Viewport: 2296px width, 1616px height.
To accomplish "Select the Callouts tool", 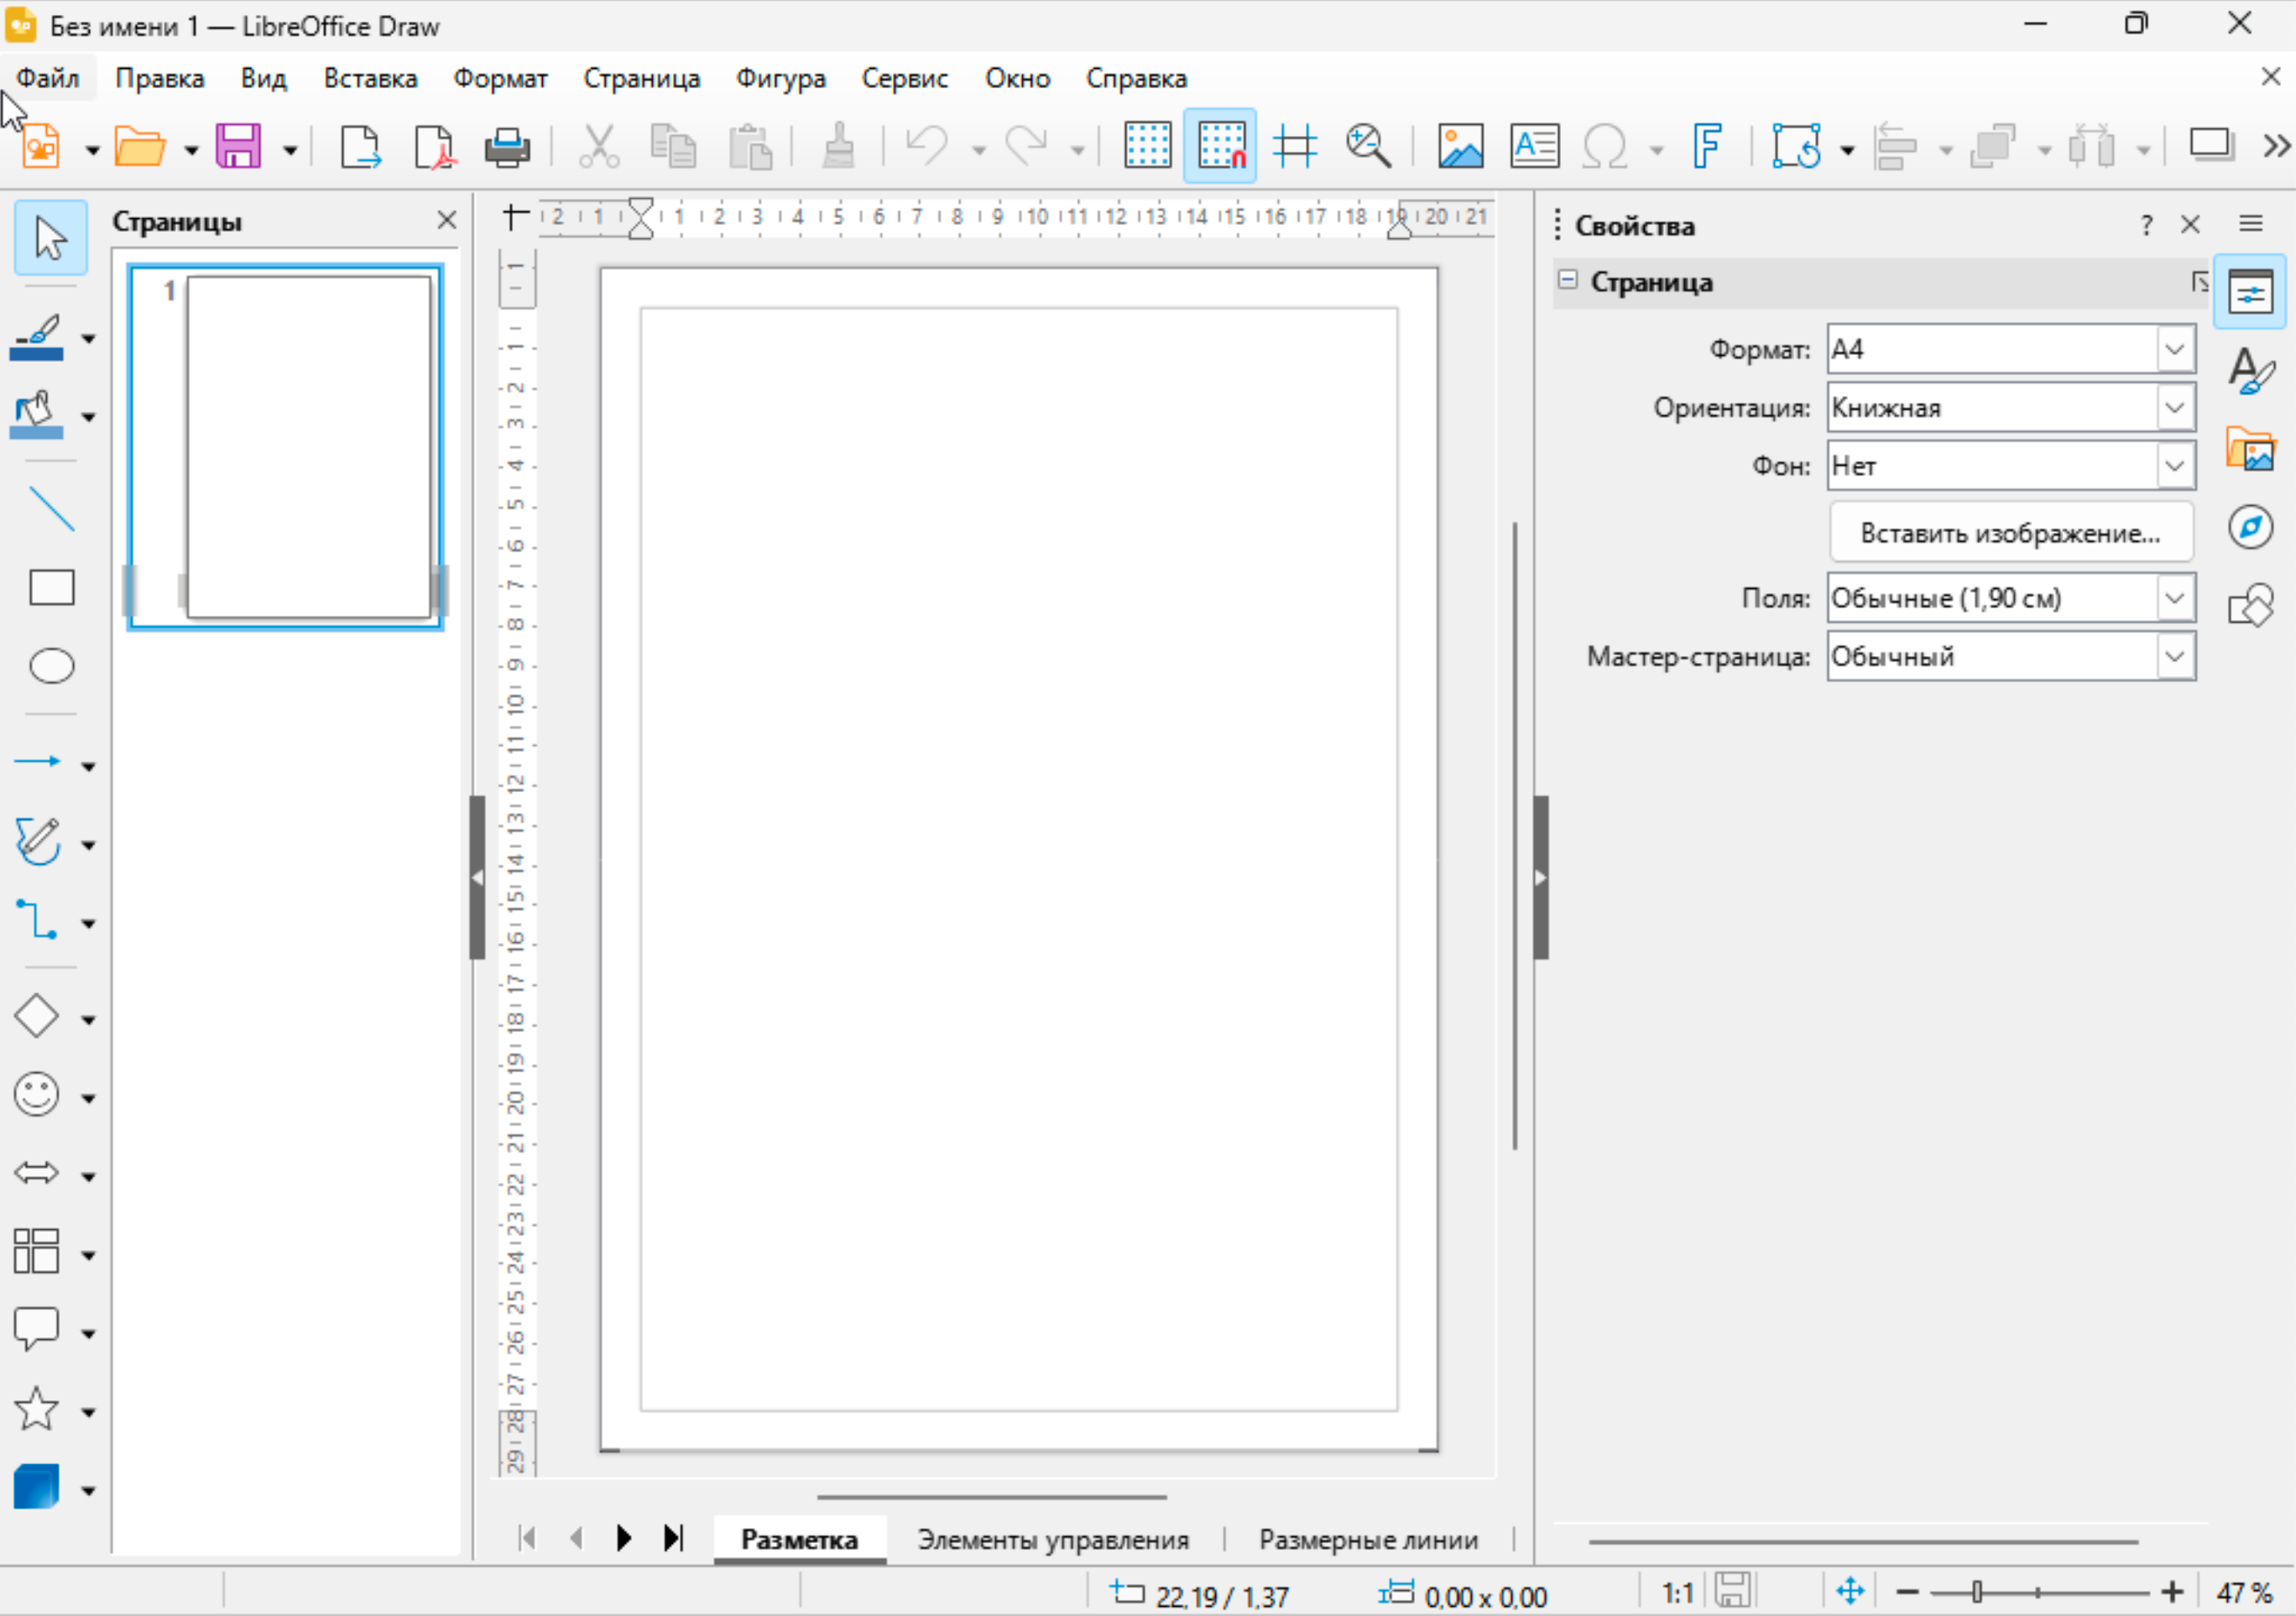I will pos(38,1330).
